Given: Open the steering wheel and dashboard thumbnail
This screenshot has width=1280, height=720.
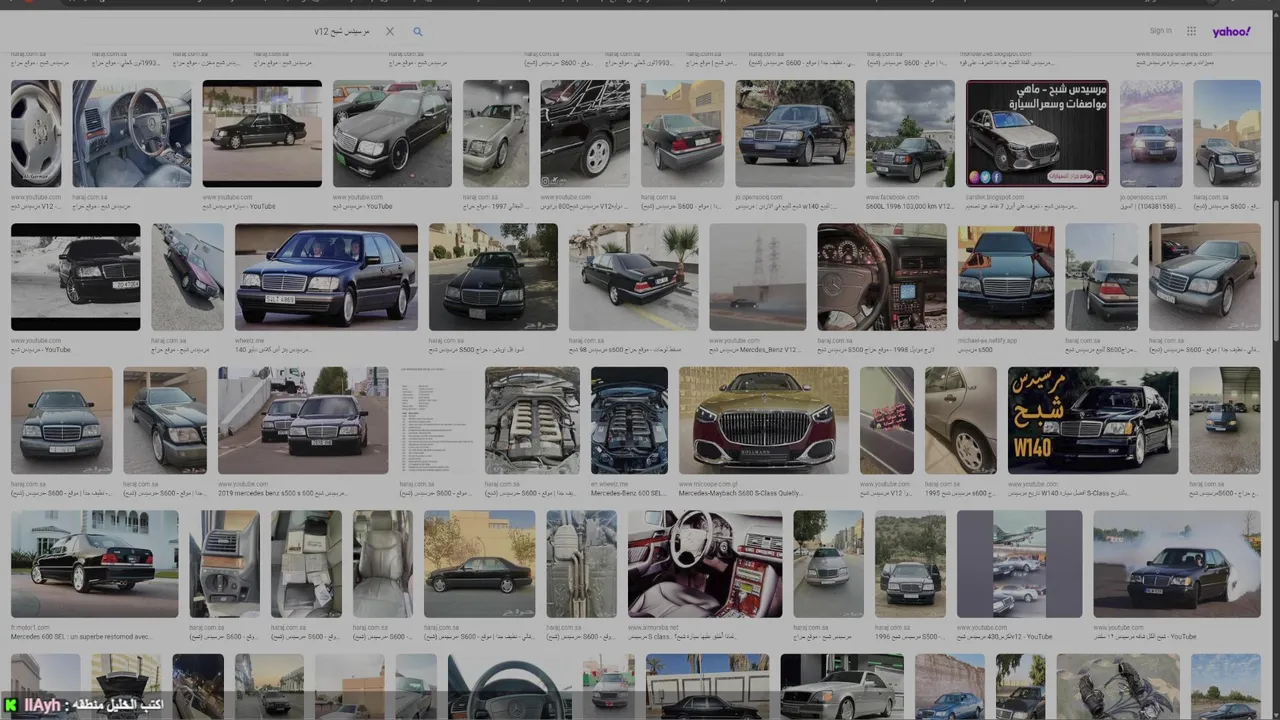Looking at the screenshot, I should coord(882,277).
